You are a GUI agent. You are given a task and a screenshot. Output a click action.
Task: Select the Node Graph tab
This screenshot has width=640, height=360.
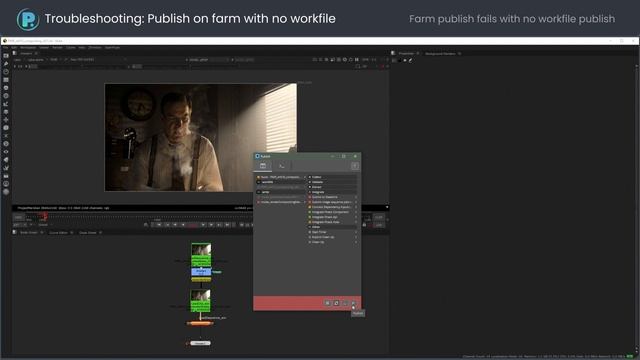coord(29,233)
